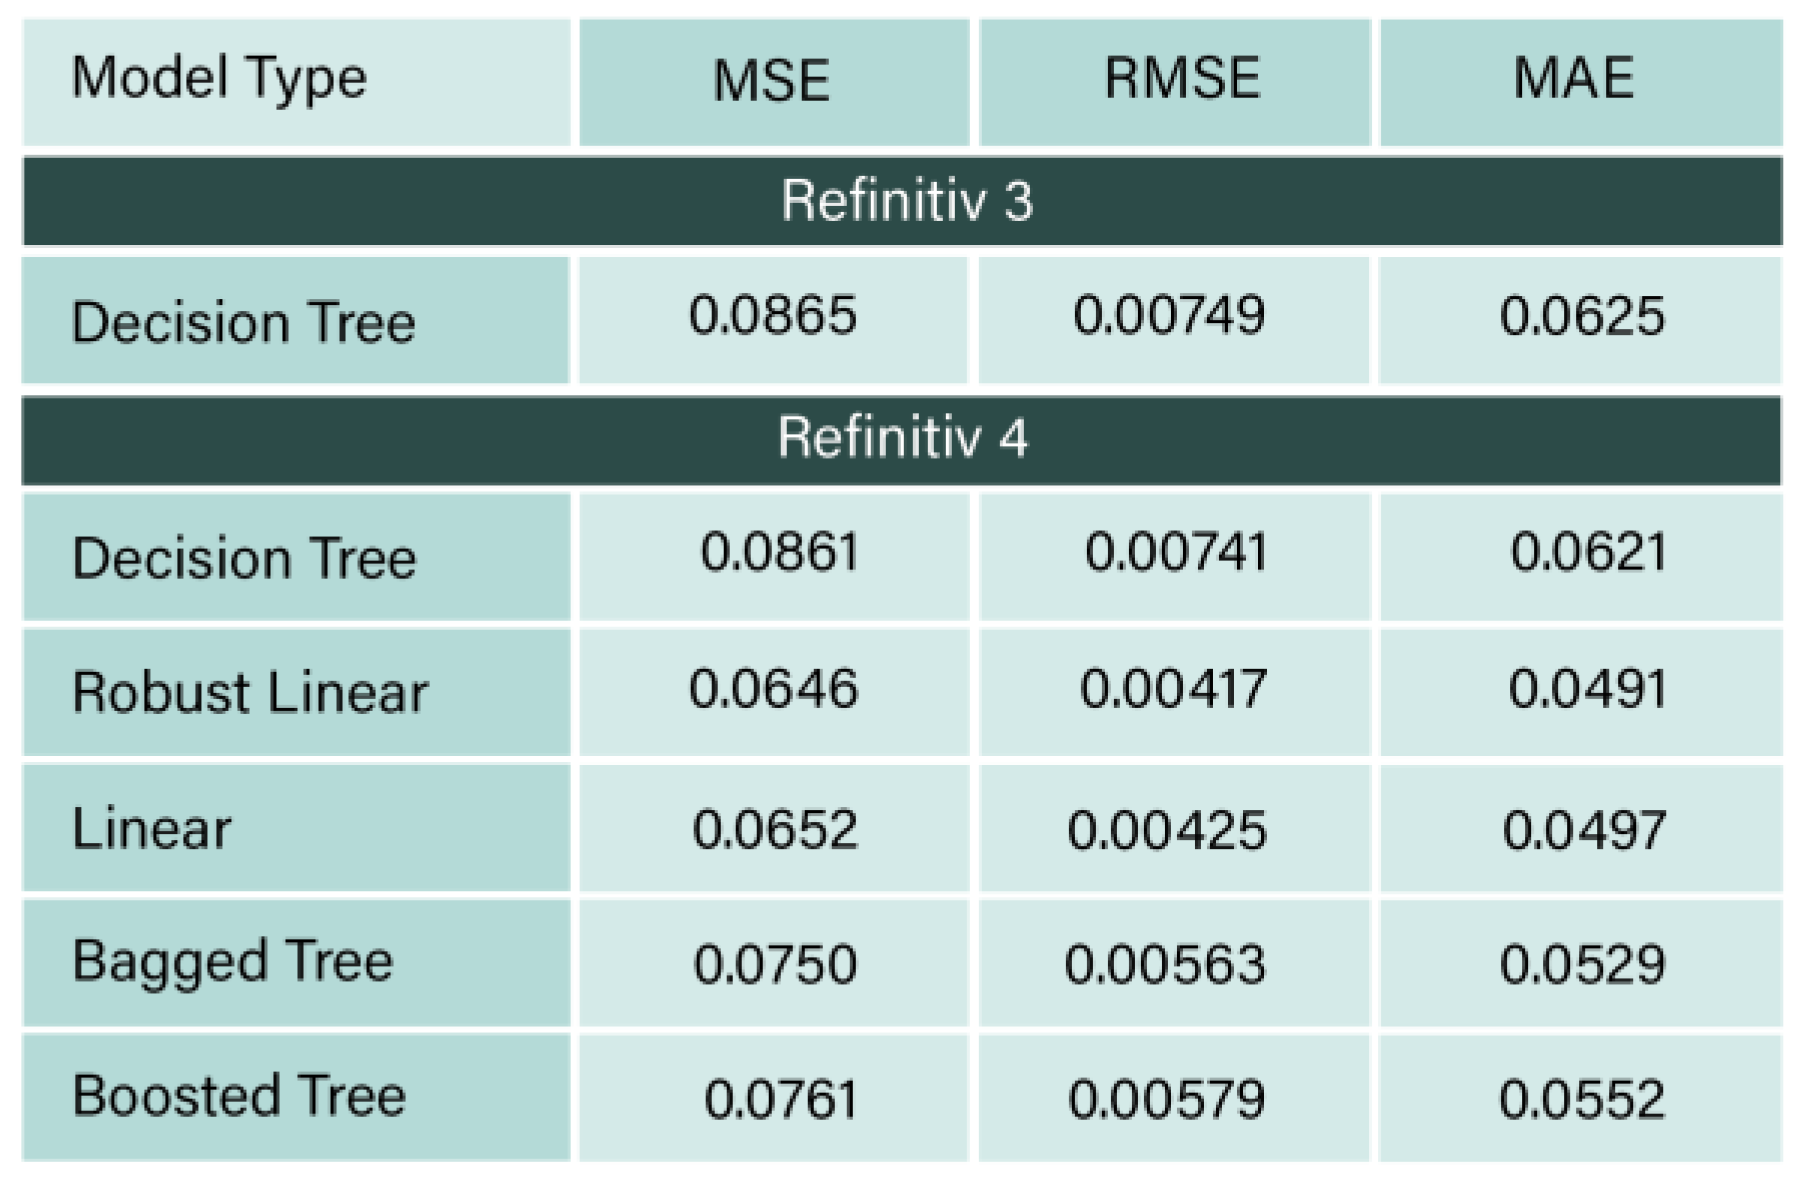1803x1193 pixels.
Task: Click the 0.00749 RMSE value
Action: tap(1169, 316)
